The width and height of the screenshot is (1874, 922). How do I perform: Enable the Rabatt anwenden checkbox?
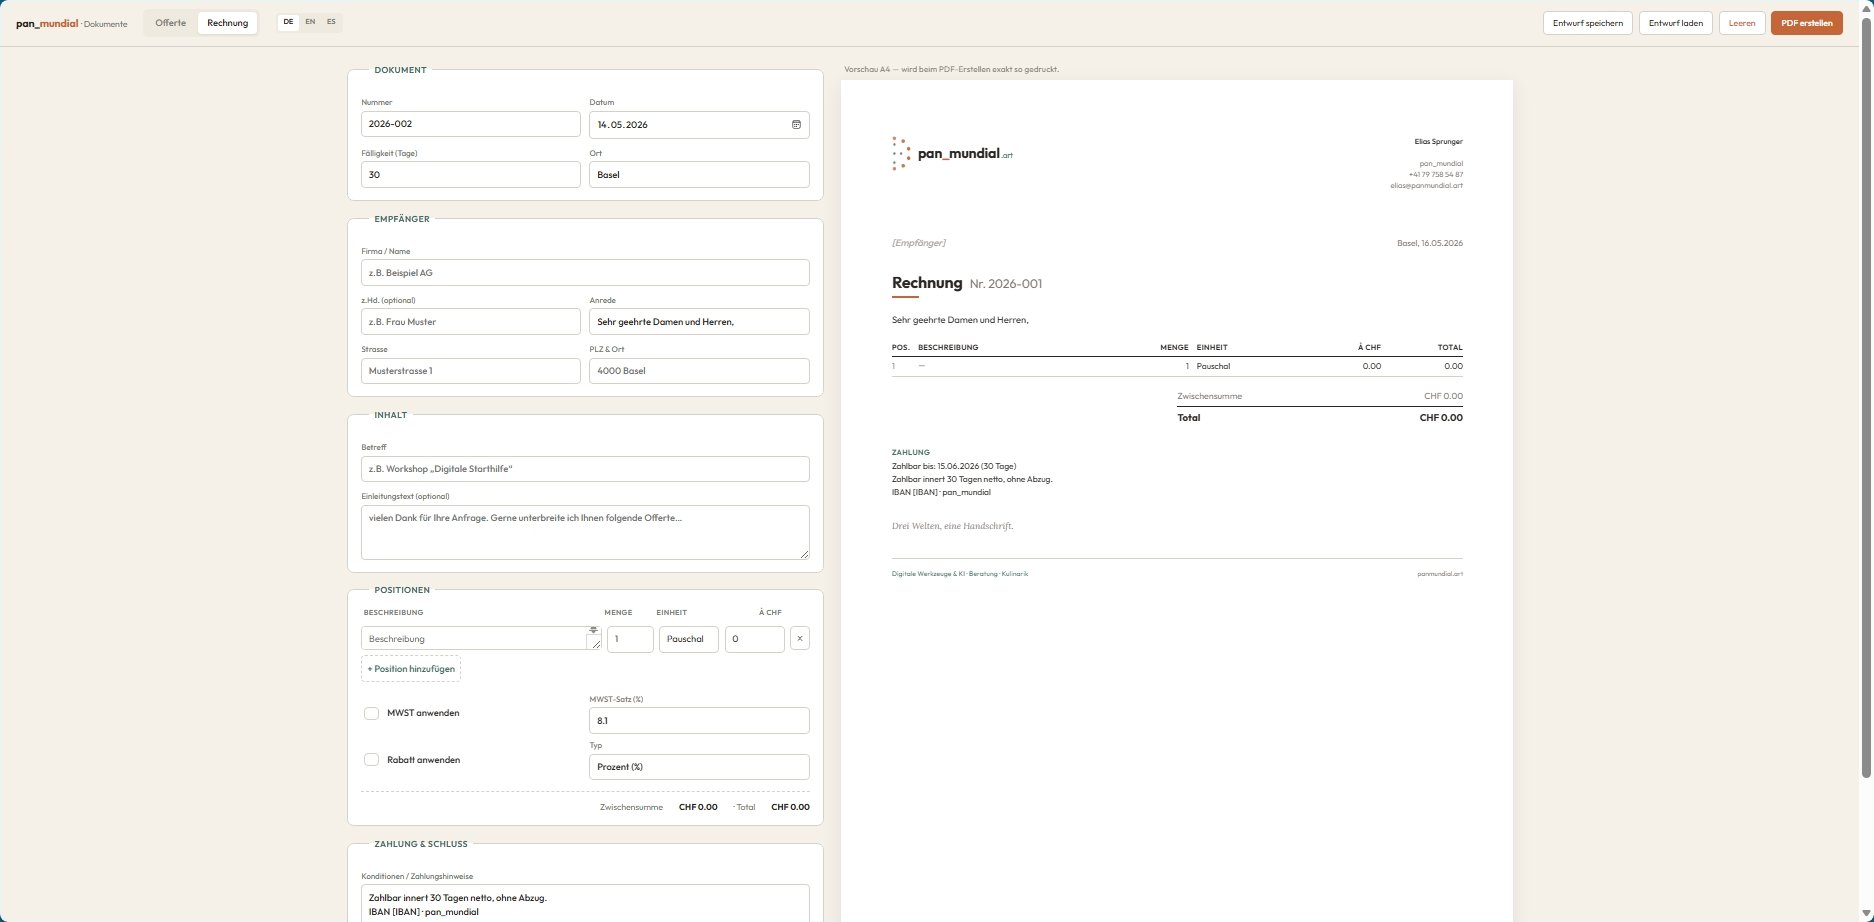[371, 760]
